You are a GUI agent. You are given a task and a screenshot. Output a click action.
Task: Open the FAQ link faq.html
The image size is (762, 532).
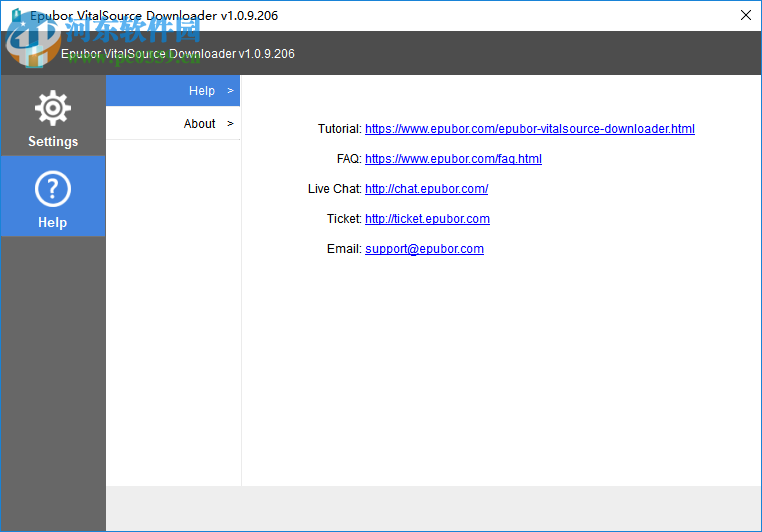453,159
